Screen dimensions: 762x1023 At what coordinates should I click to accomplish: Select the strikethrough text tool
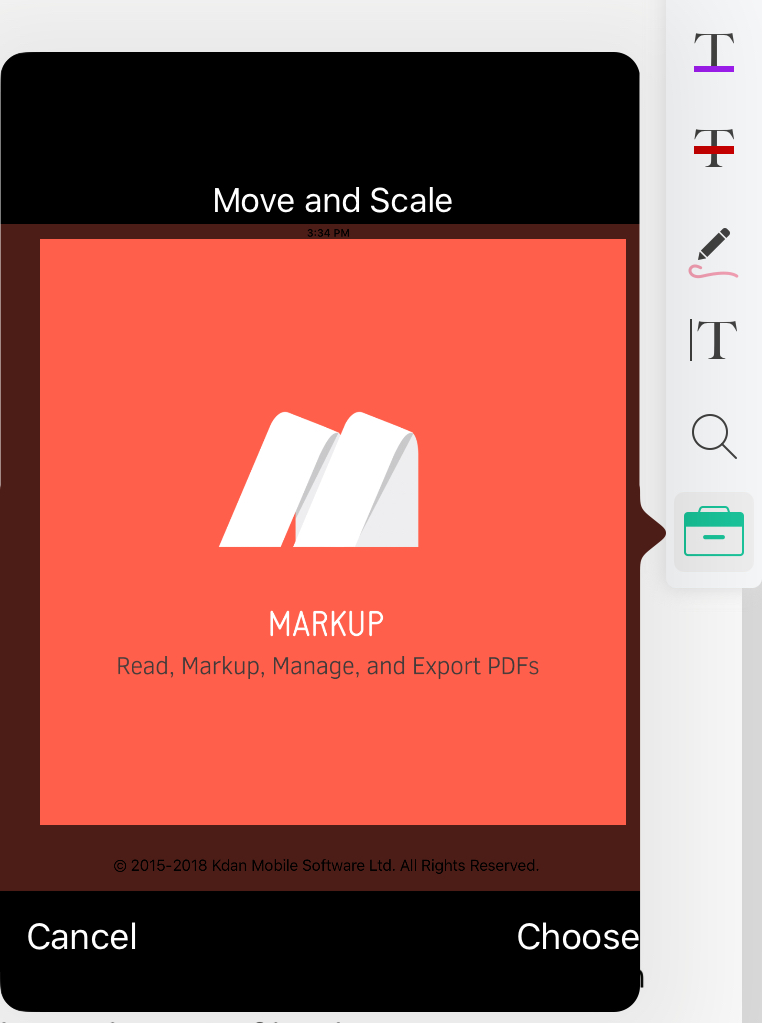pyautogui.click(x=714, y=147)
